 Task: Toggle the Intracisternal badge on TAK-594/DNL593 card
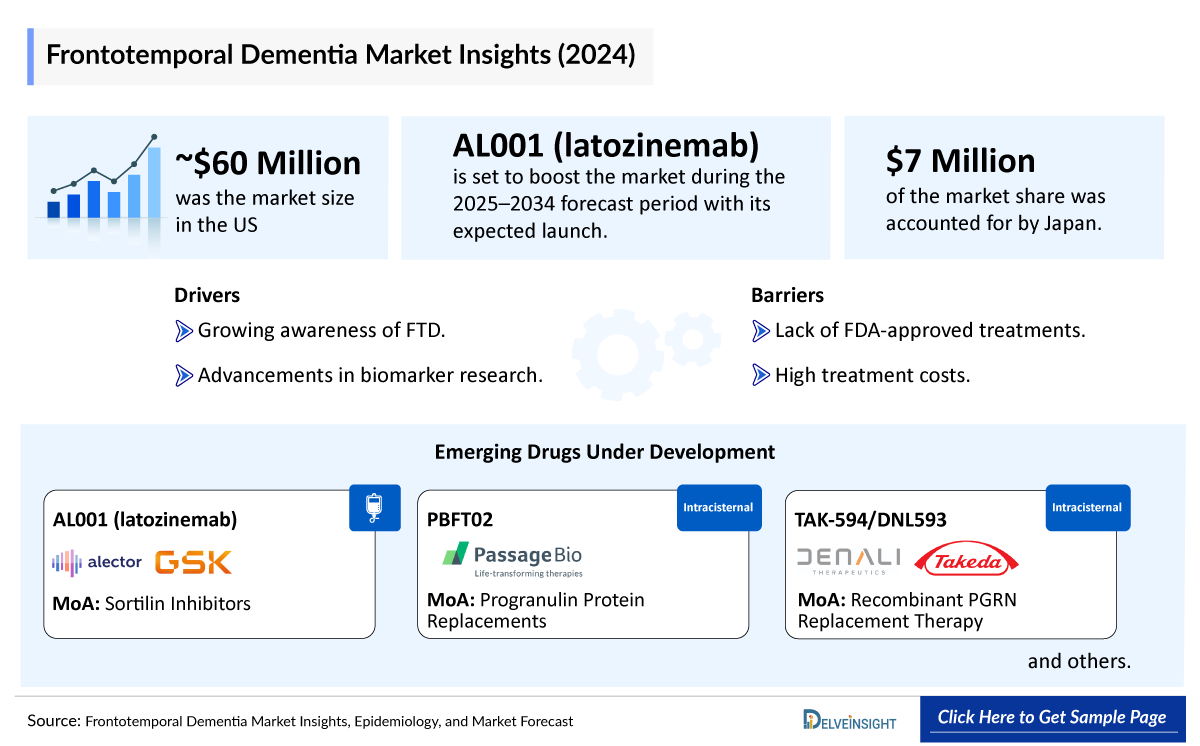pyautogui.click(x=1088, y=507)
